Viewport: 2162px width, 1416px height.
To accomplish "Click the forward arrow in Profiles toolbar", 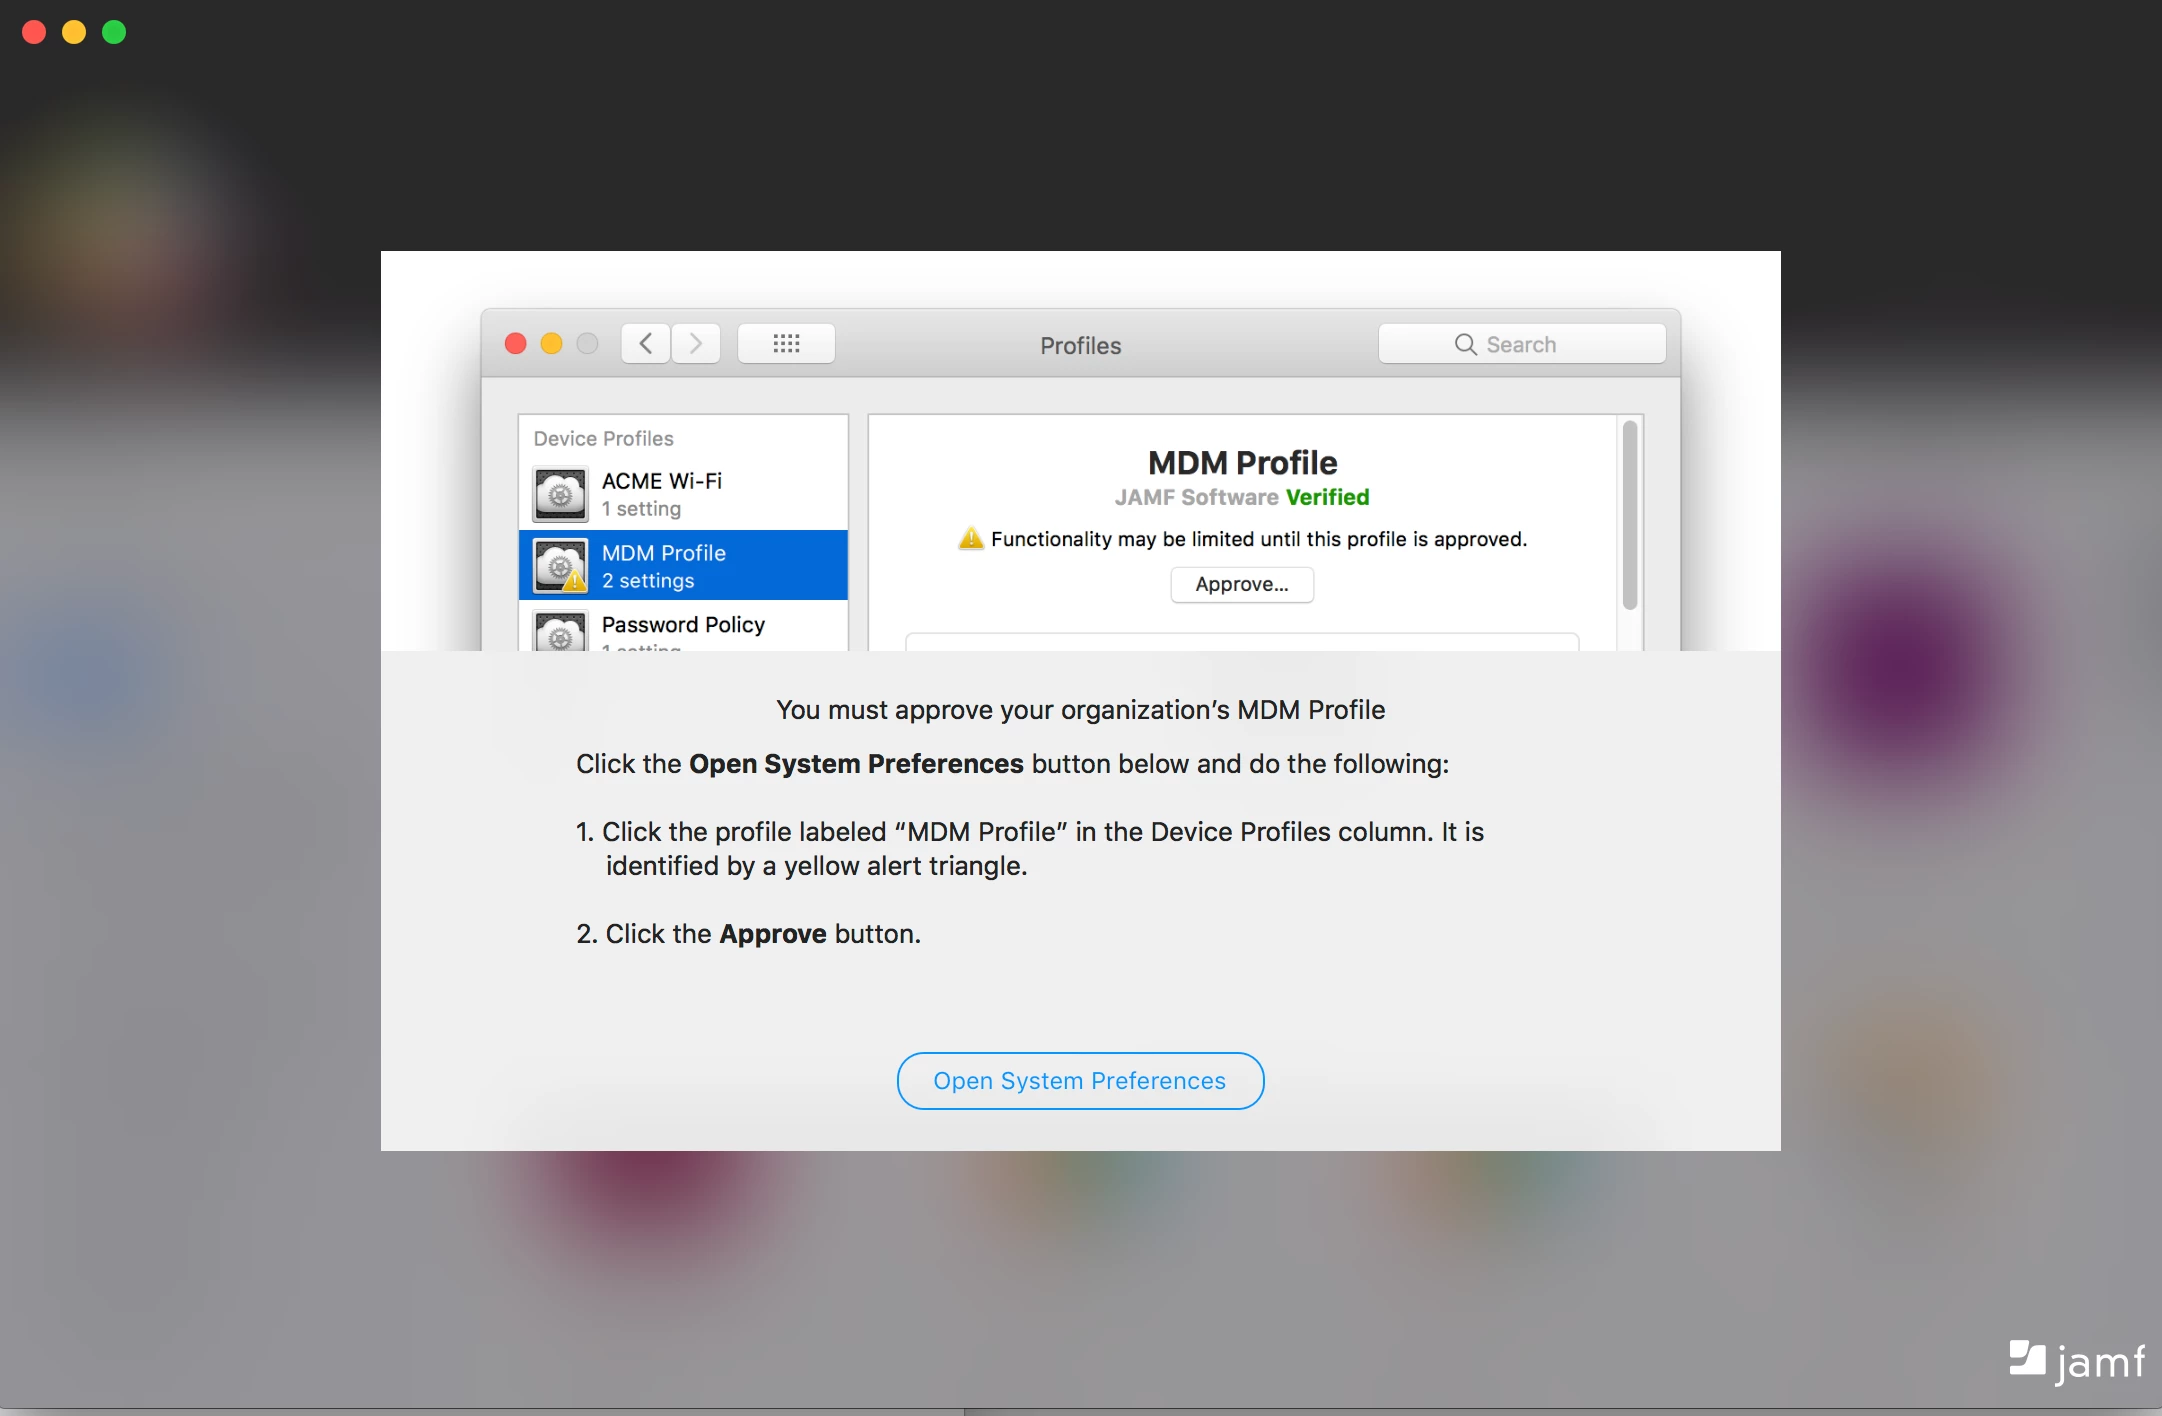I will click(x=696, y=344).
